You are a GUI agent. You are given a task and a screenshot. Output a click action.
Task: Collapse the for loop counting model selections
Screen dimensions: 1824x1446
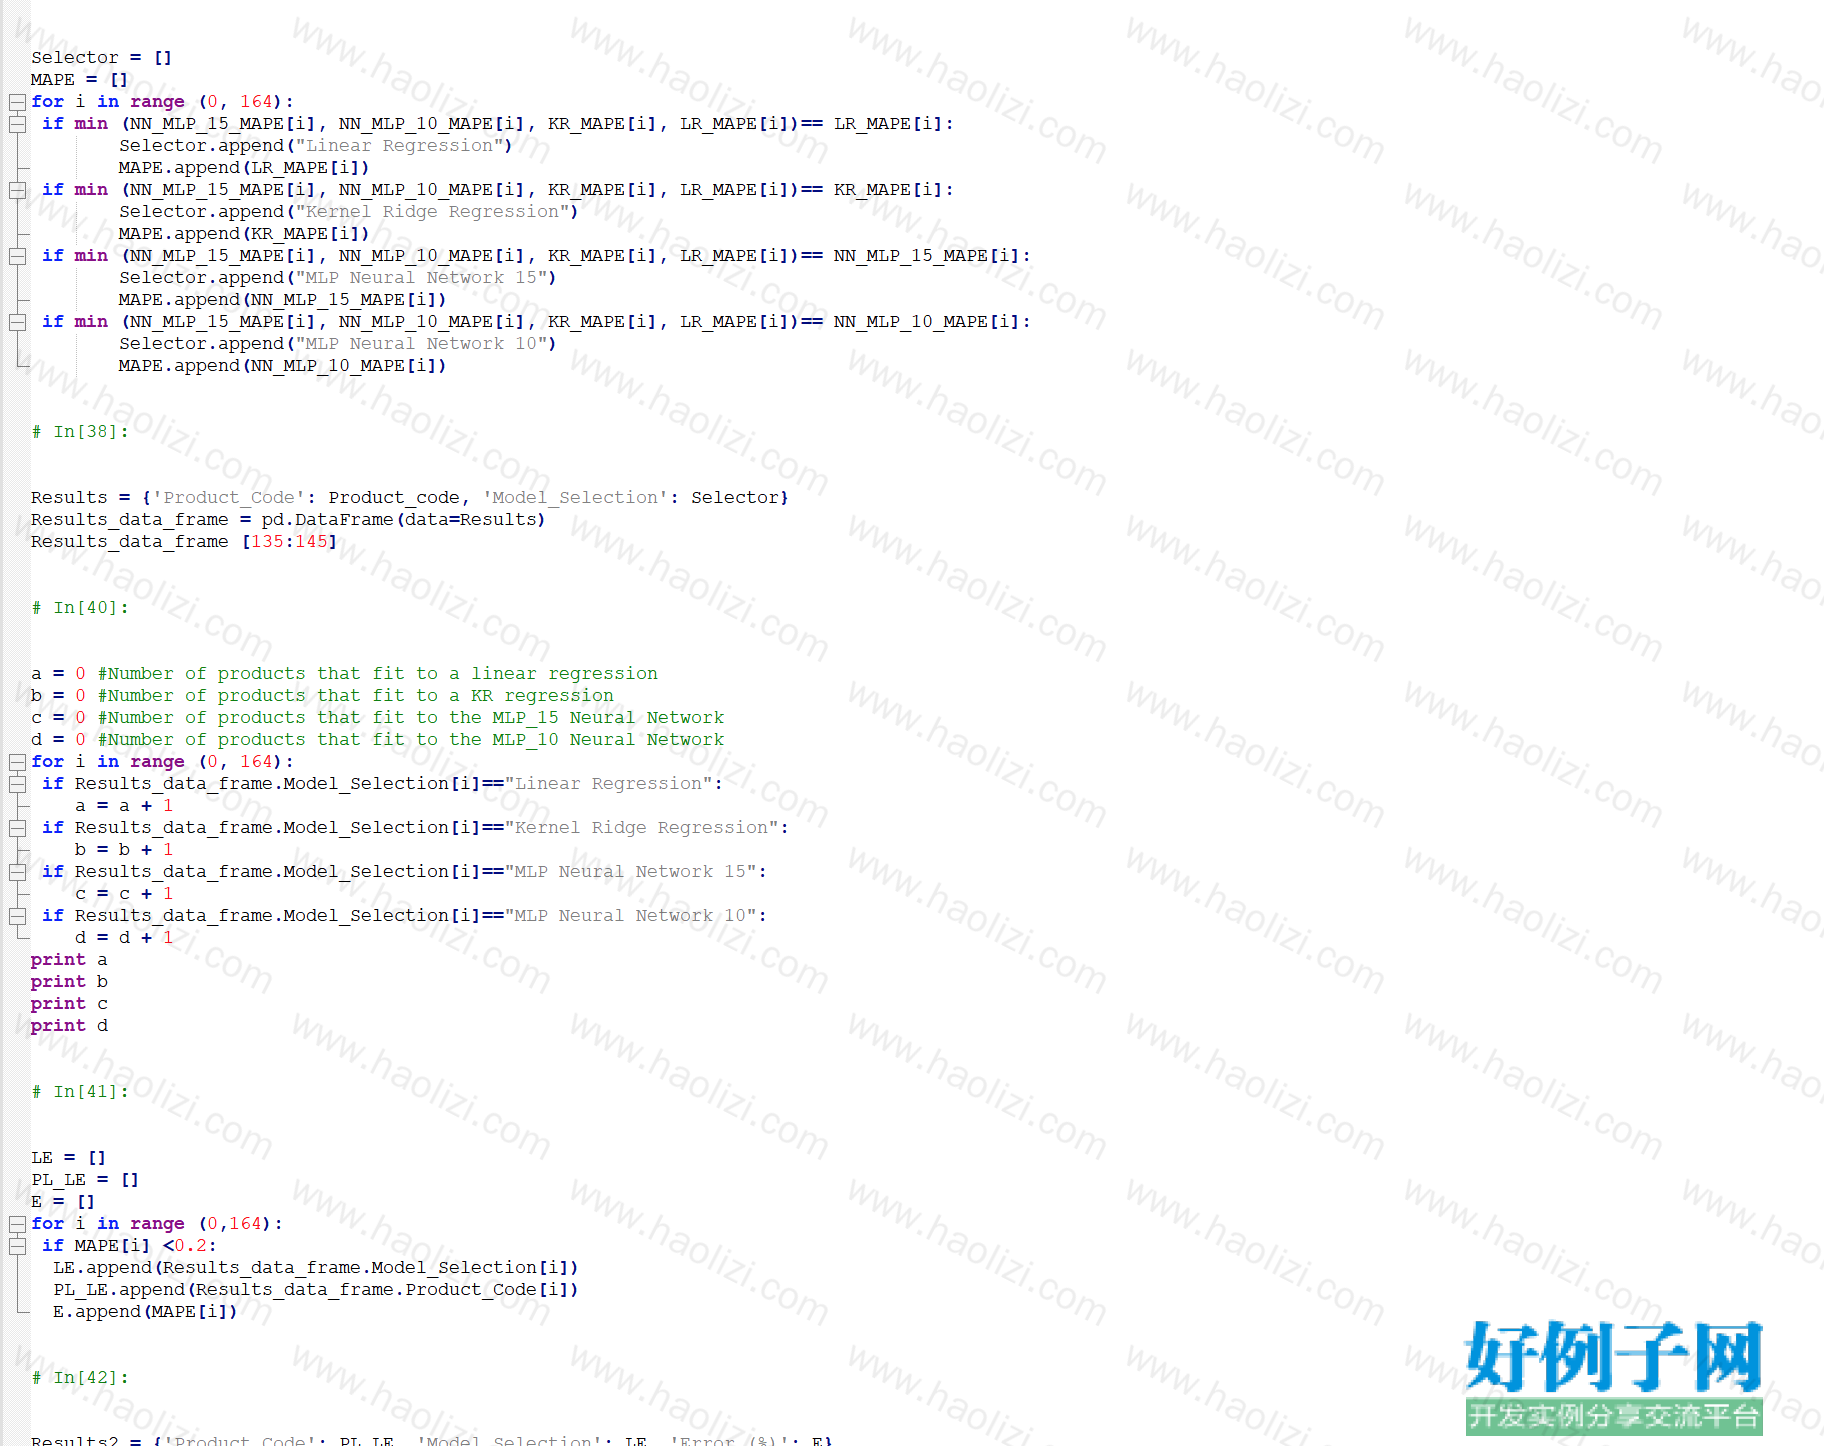pyautogui.click(x=17, y=762)
